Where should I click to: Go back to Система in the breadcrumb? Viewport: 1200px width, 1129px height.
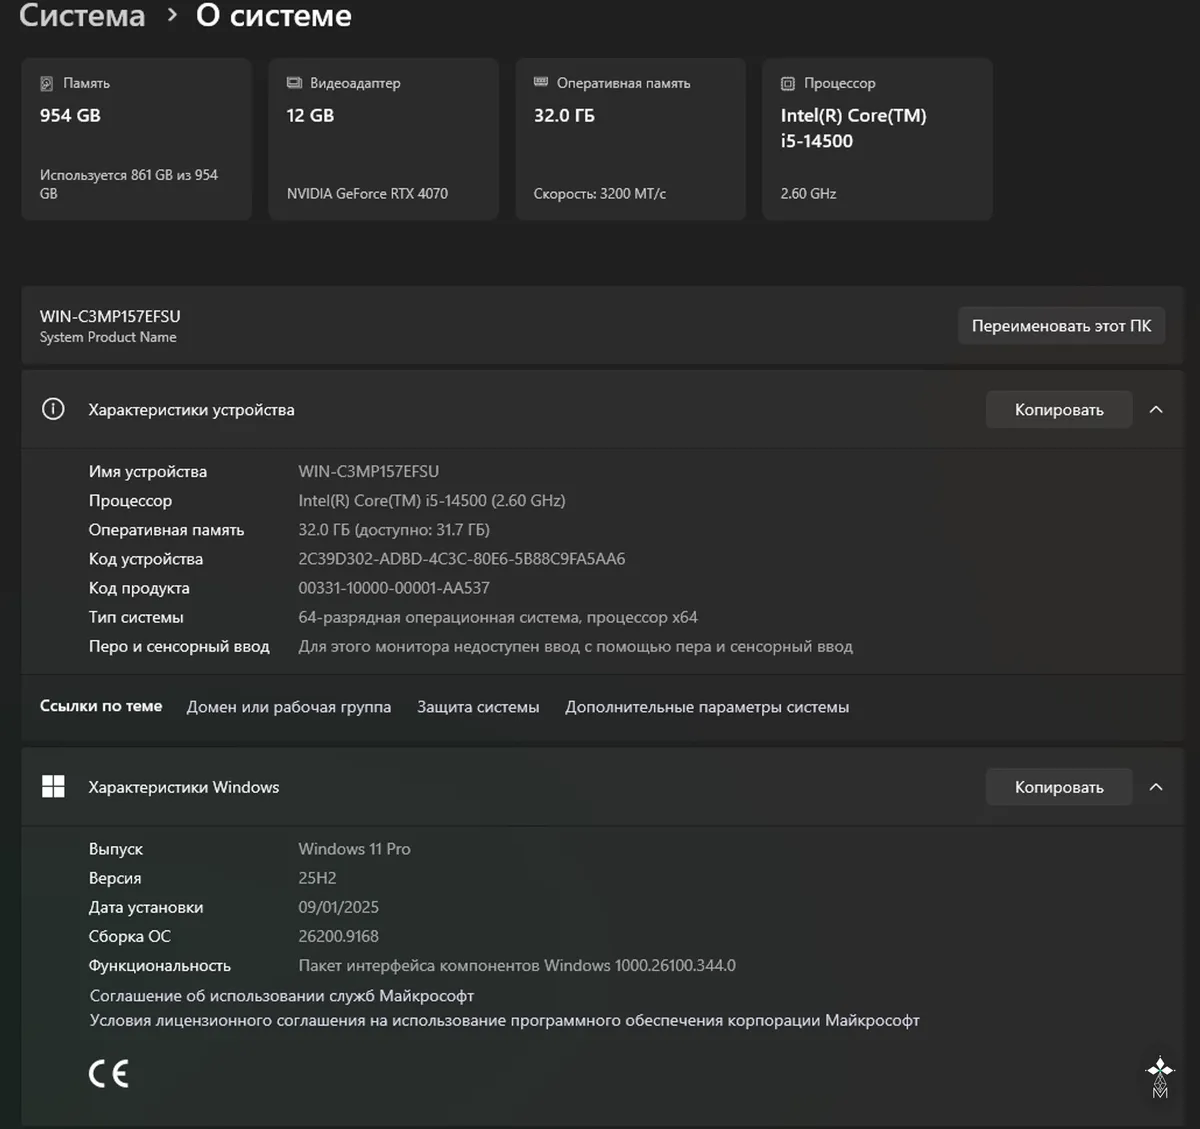(82, 16)
